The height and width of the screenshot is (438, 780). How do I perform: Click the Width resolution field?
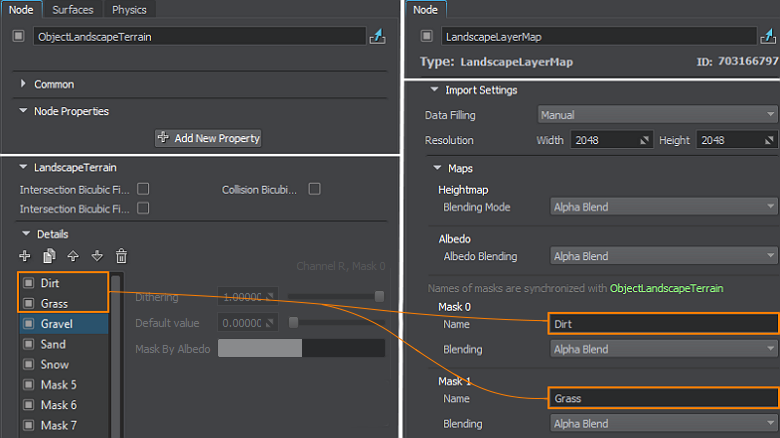tap(611, 140)
